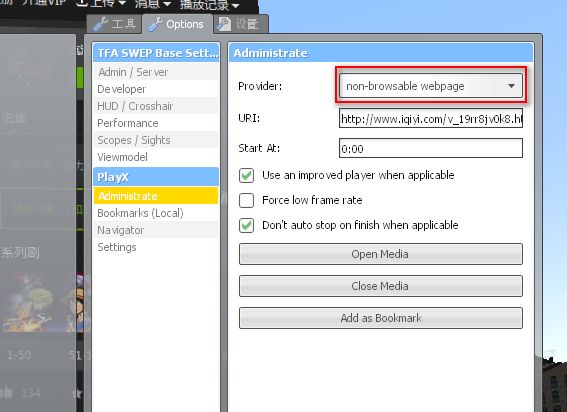567x412 pixels.
Task: Open the 播放记录 menu in webpage
Action: click(x=209, y=5)
